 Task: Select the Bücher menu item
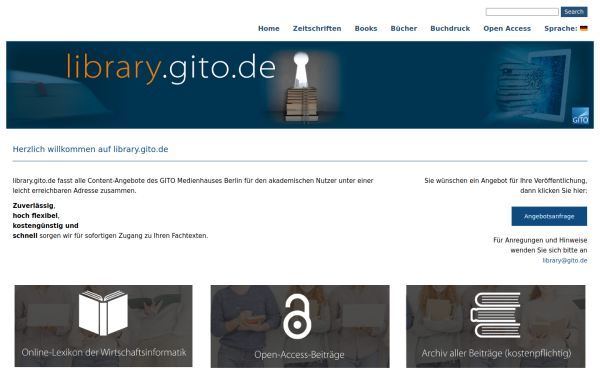(x=404, y=28)
